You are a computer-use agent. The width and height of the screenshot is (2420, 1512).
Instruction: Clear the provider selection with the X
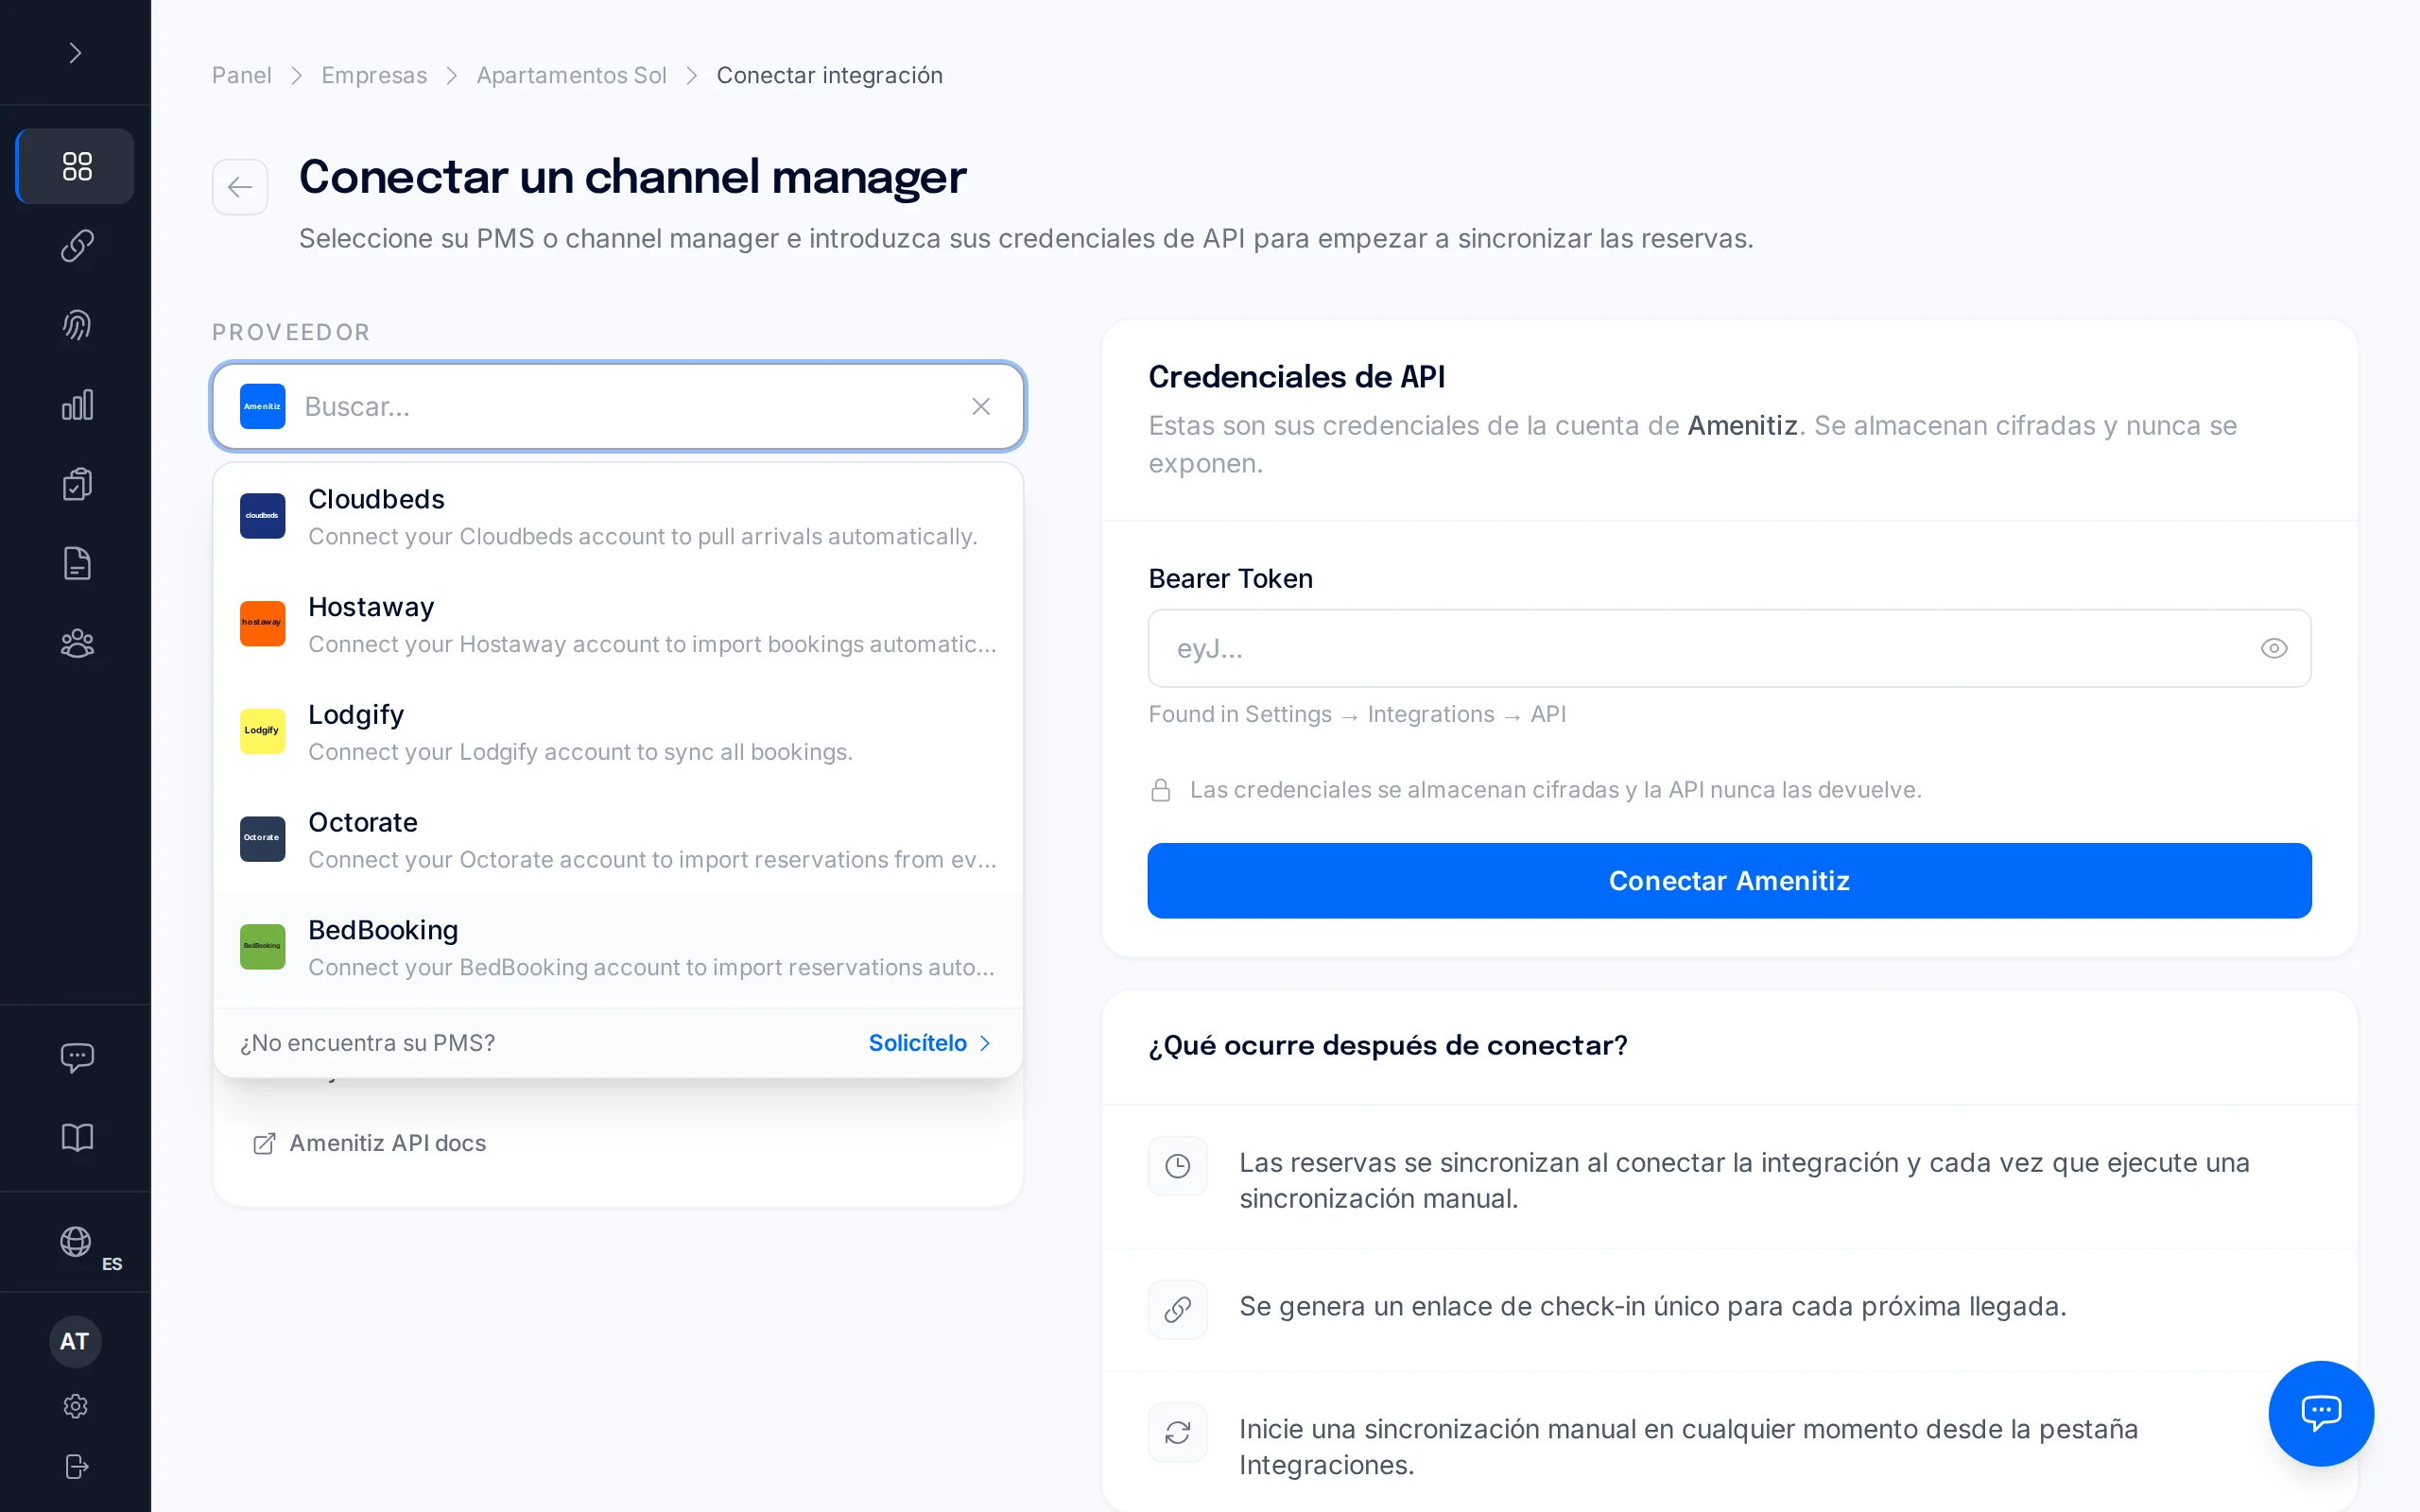point(981,406)
